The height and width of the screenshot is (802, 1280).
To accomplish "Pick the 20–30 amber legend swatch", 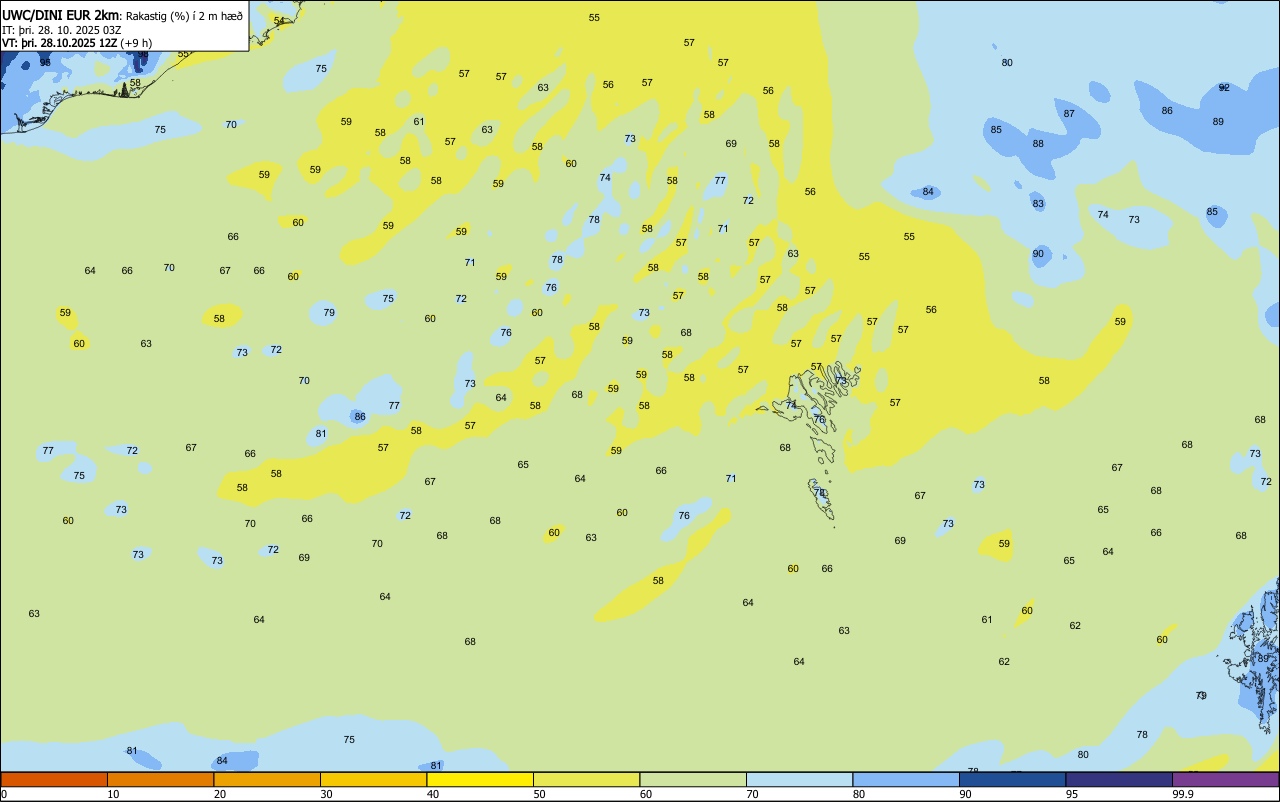I will point(267,779).
